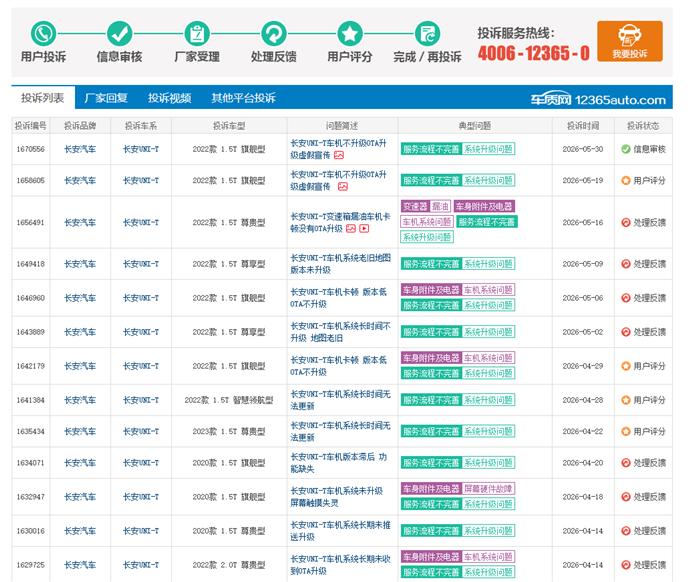Open complaint link 长安UNI-T车机系统老旧地图版本未升级
Viewport: 700px width, 582px height.
(341, 264)
